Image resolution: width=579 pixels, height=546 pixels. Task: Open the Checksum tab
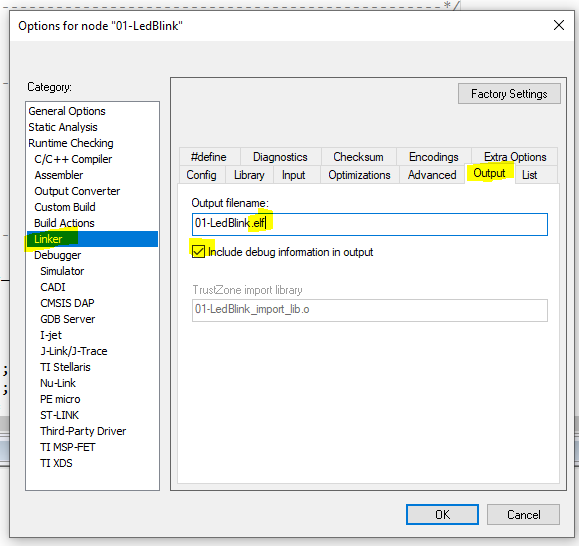pyautogui.click(x=358, y=157)
